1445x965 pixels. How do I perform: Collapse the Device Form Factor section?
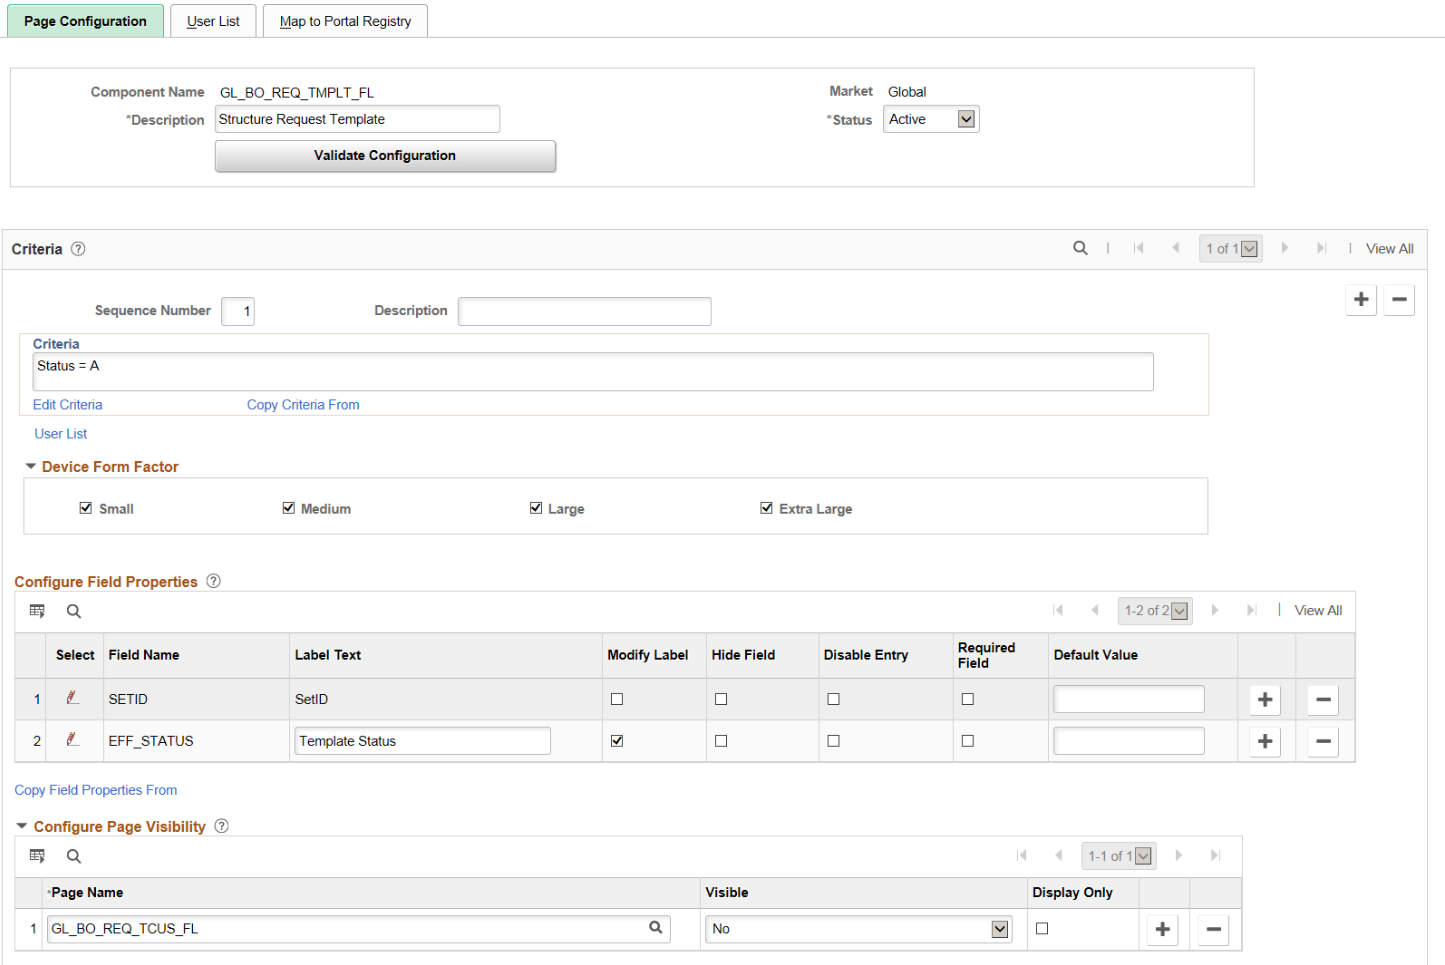pos(30,466)
